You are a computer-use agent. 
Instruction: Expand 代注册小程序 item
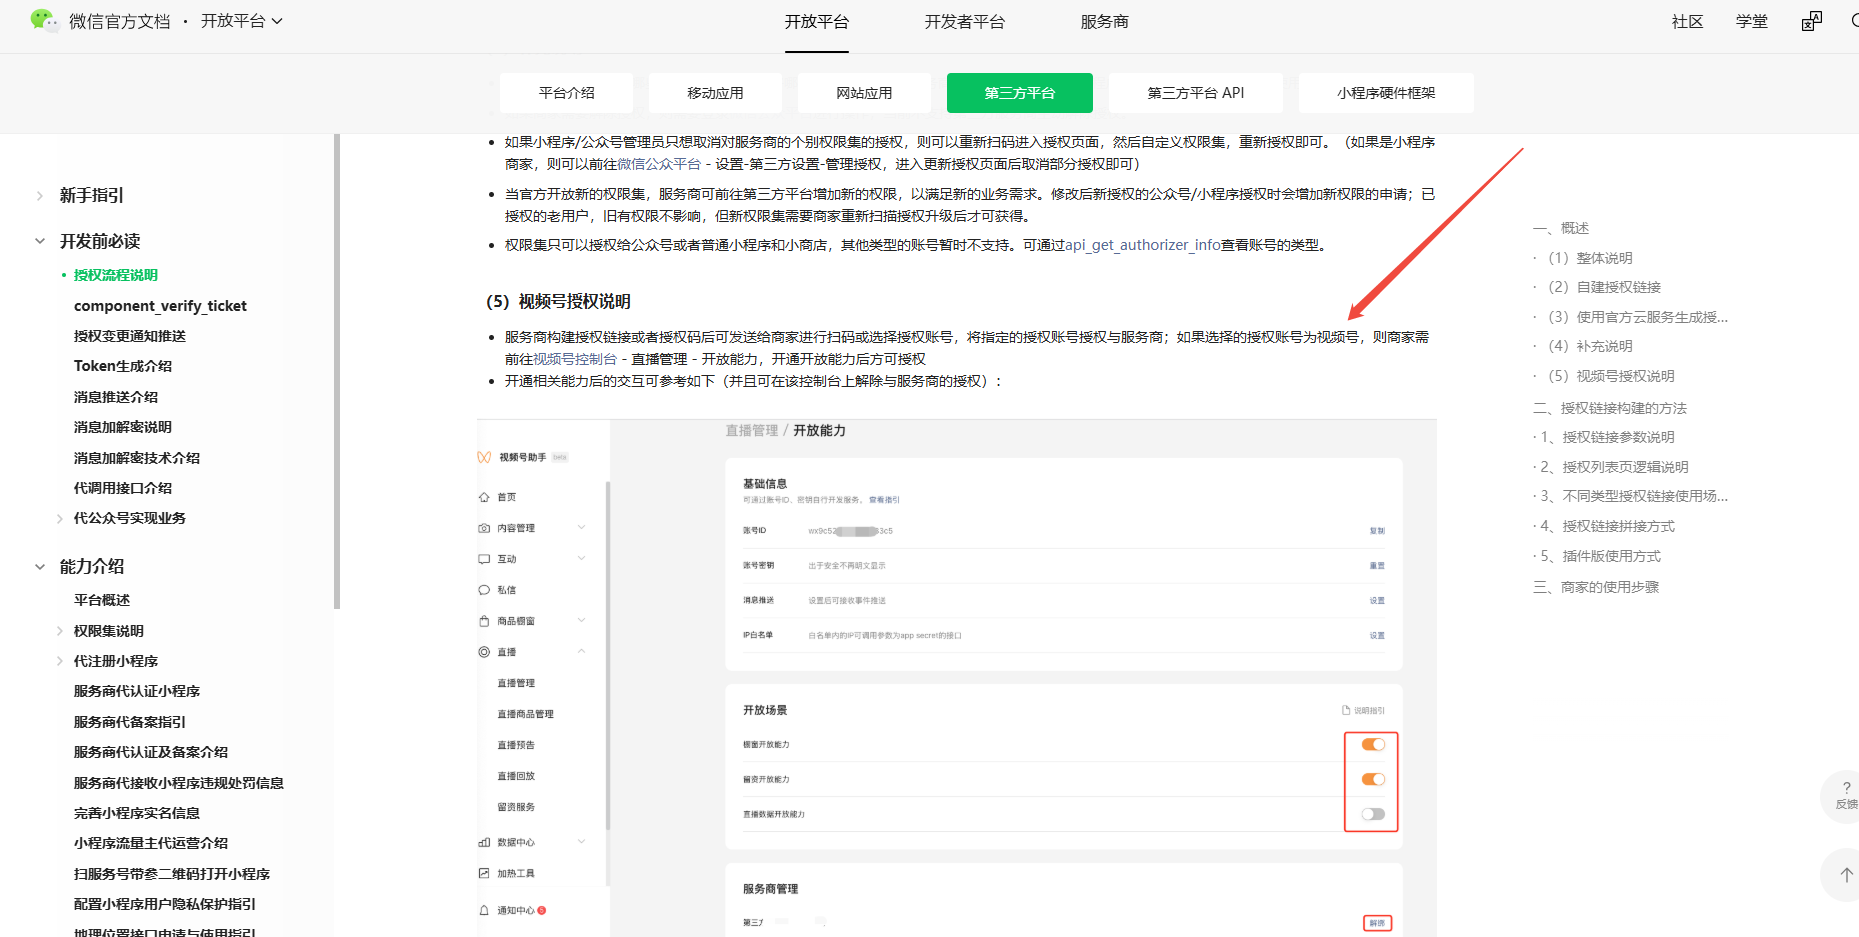click(60, 661)
